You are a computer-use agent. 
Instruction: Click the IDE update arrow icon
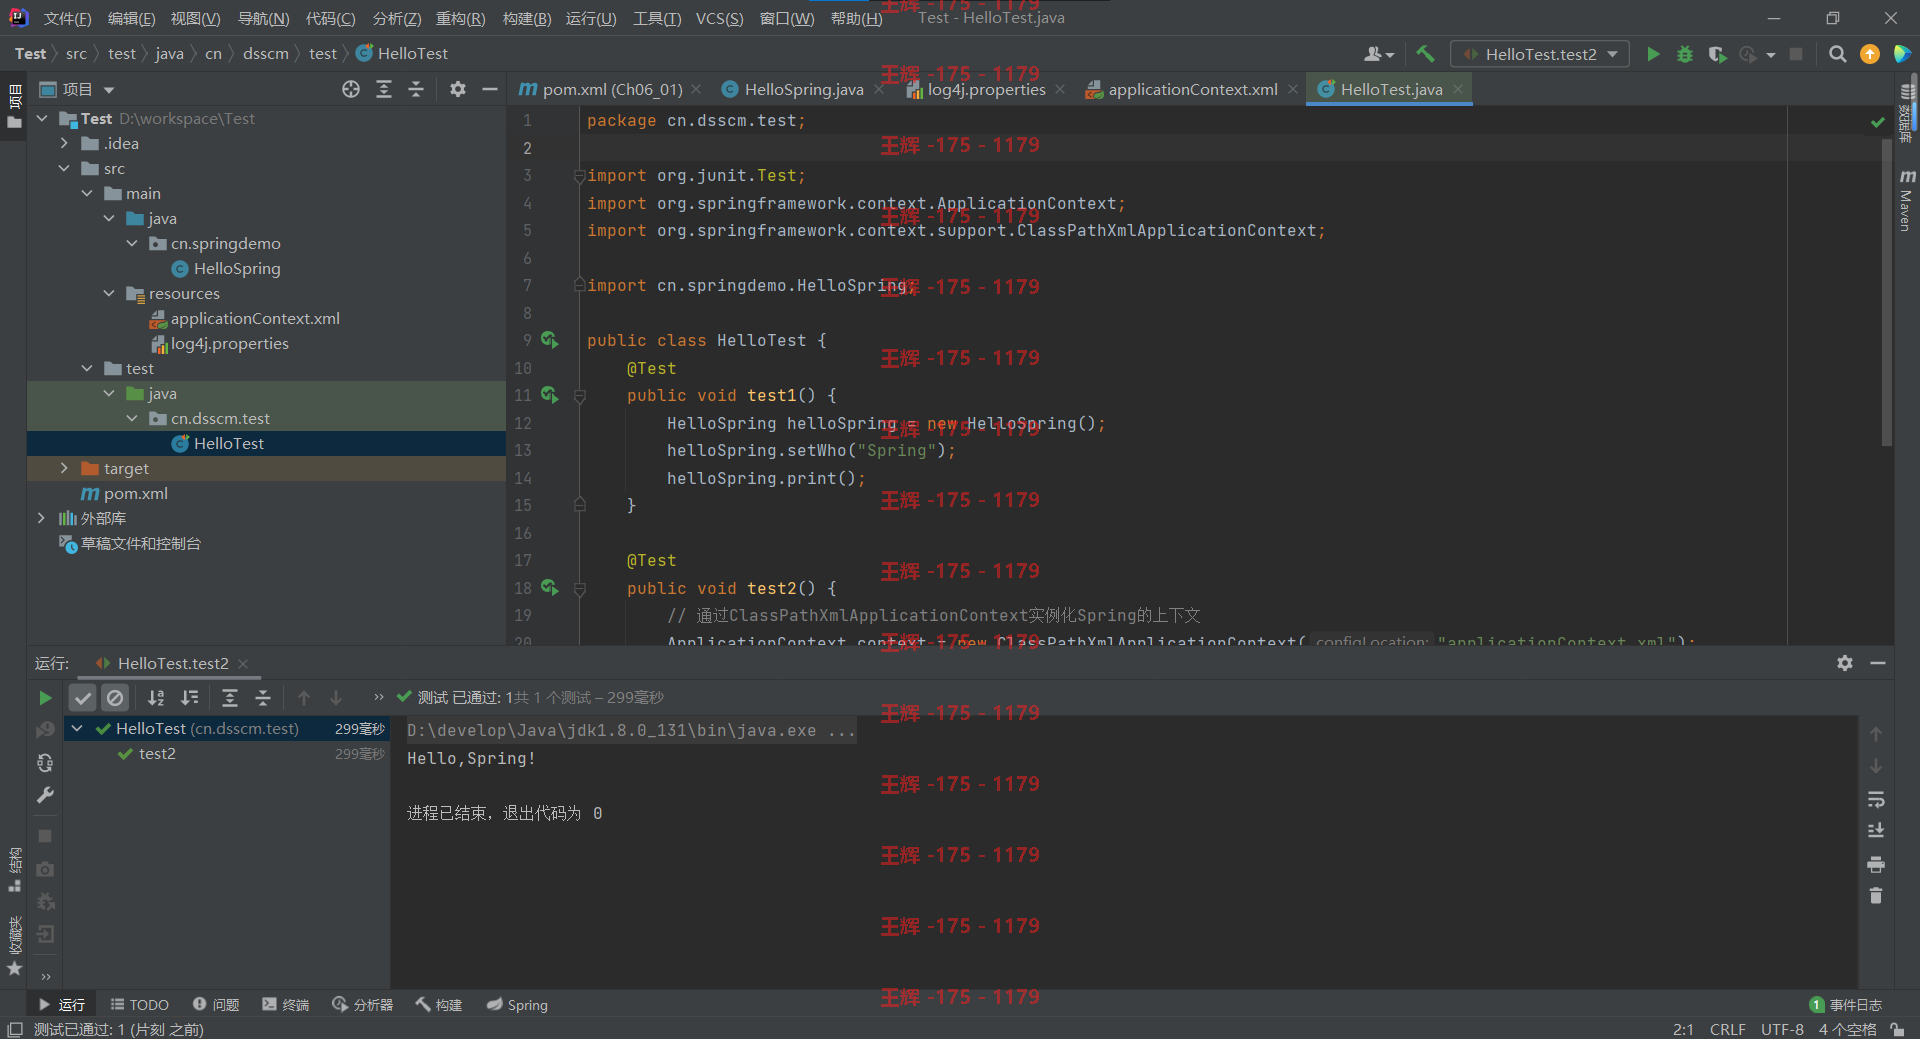[x=1869, y=54]
